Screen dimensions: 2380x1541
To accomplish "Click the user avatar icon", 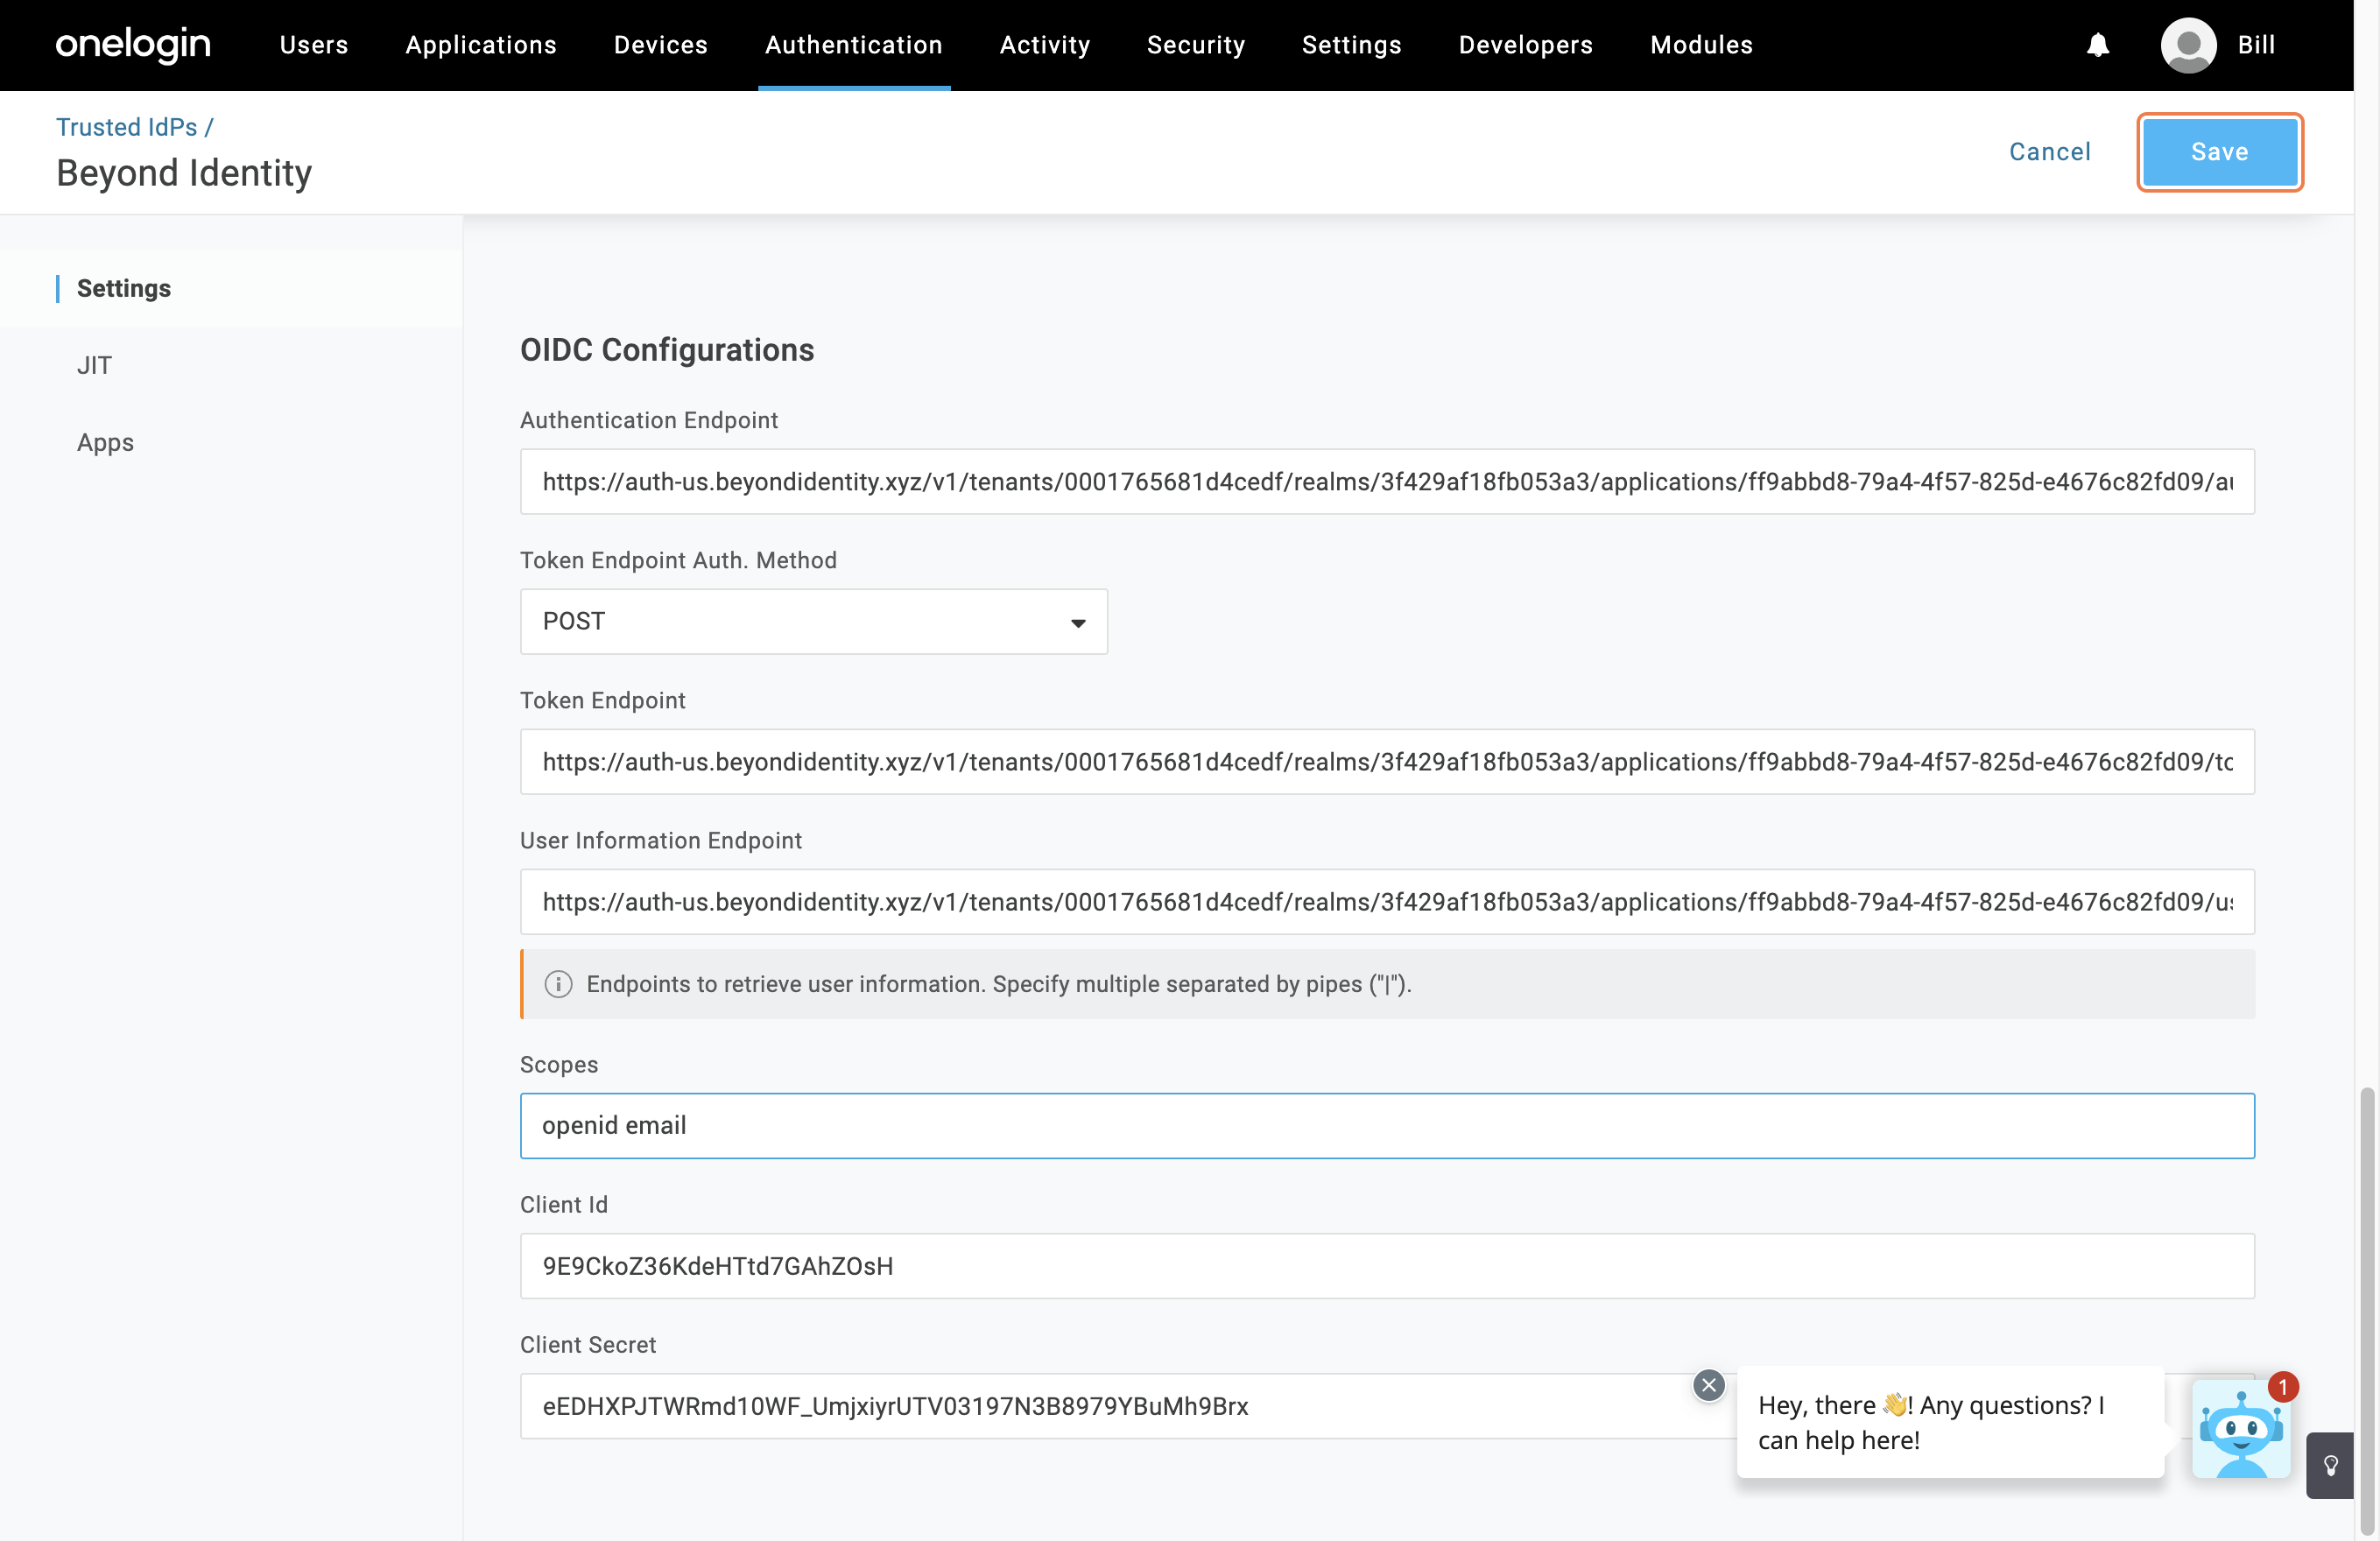I will click(2188, 45).
